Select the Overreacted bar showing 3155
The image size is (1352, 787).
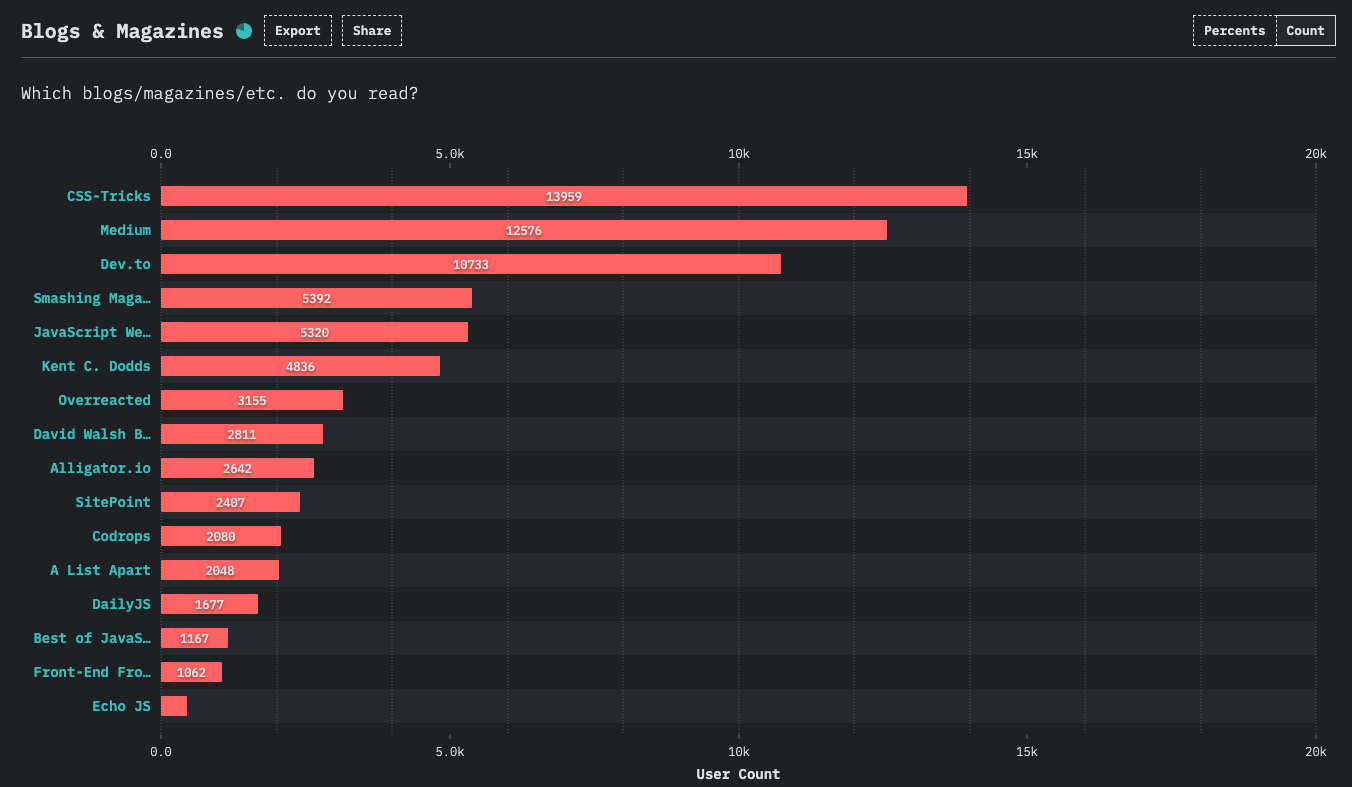252,400
